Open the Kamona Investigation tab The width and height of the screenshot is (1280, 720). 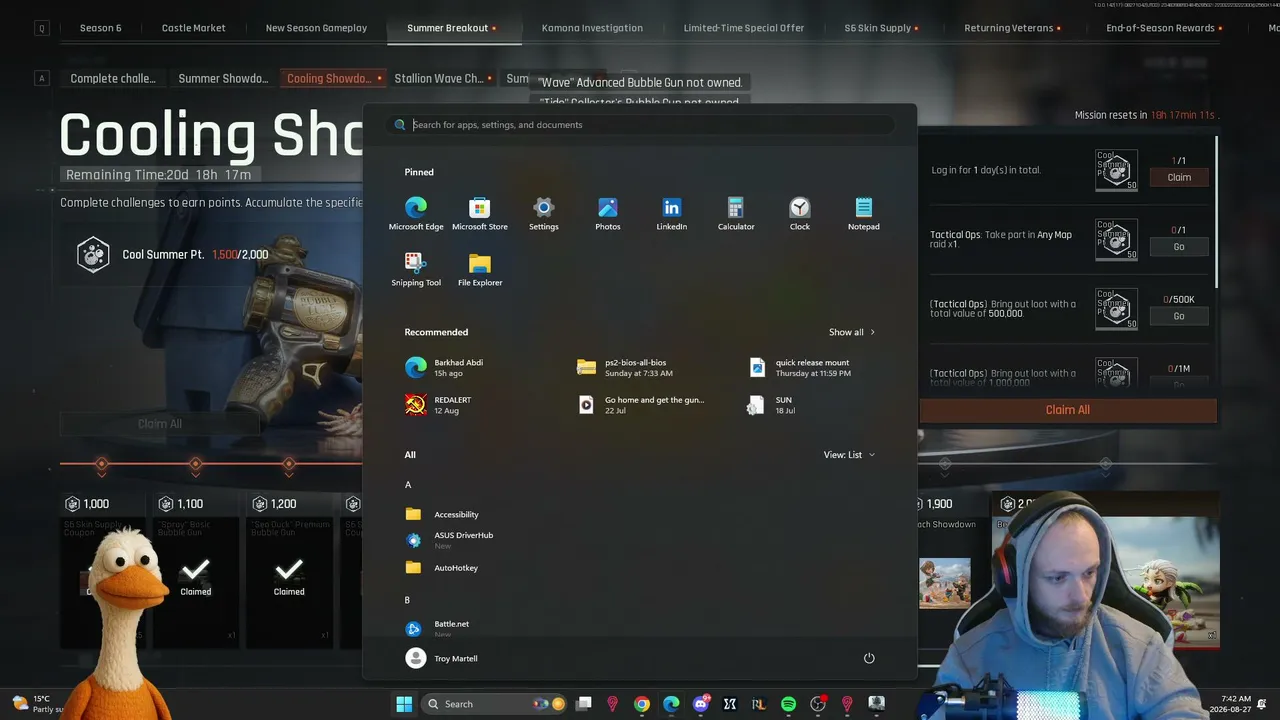tap(592, 28)
